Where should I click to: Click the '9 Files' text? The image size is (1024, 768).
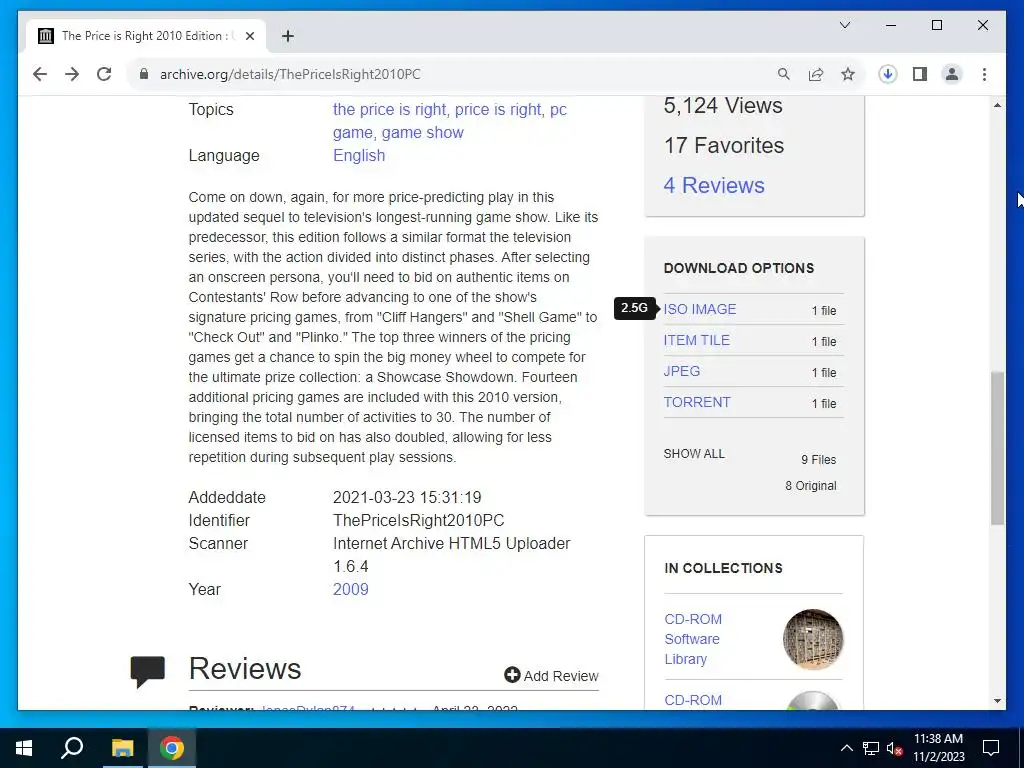pos(818,460)
